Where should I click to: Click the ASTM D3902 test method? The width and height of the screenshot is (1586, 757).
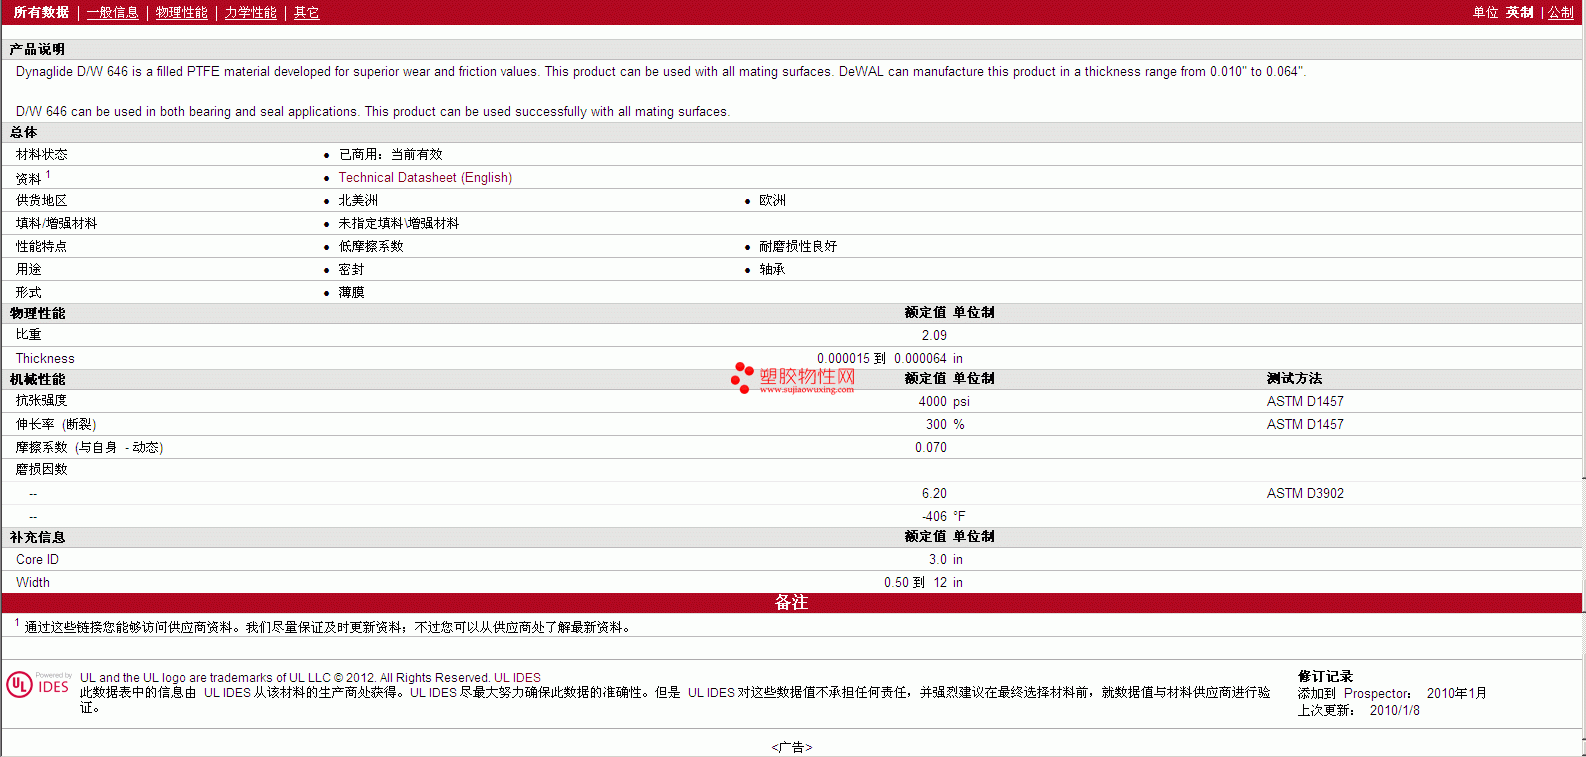[x=1305, y=493]
